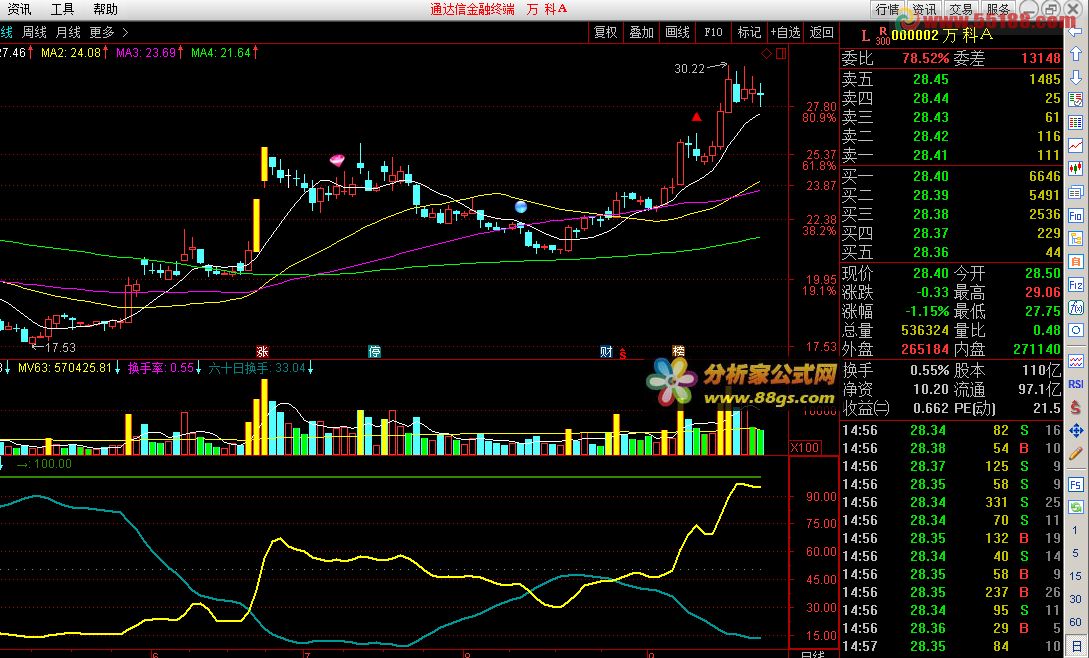The width and height of the screenshot is (1089, 658).
Task: Click the 委比 78.52% value
Action: pyautogui.click(x=925, y=58)
